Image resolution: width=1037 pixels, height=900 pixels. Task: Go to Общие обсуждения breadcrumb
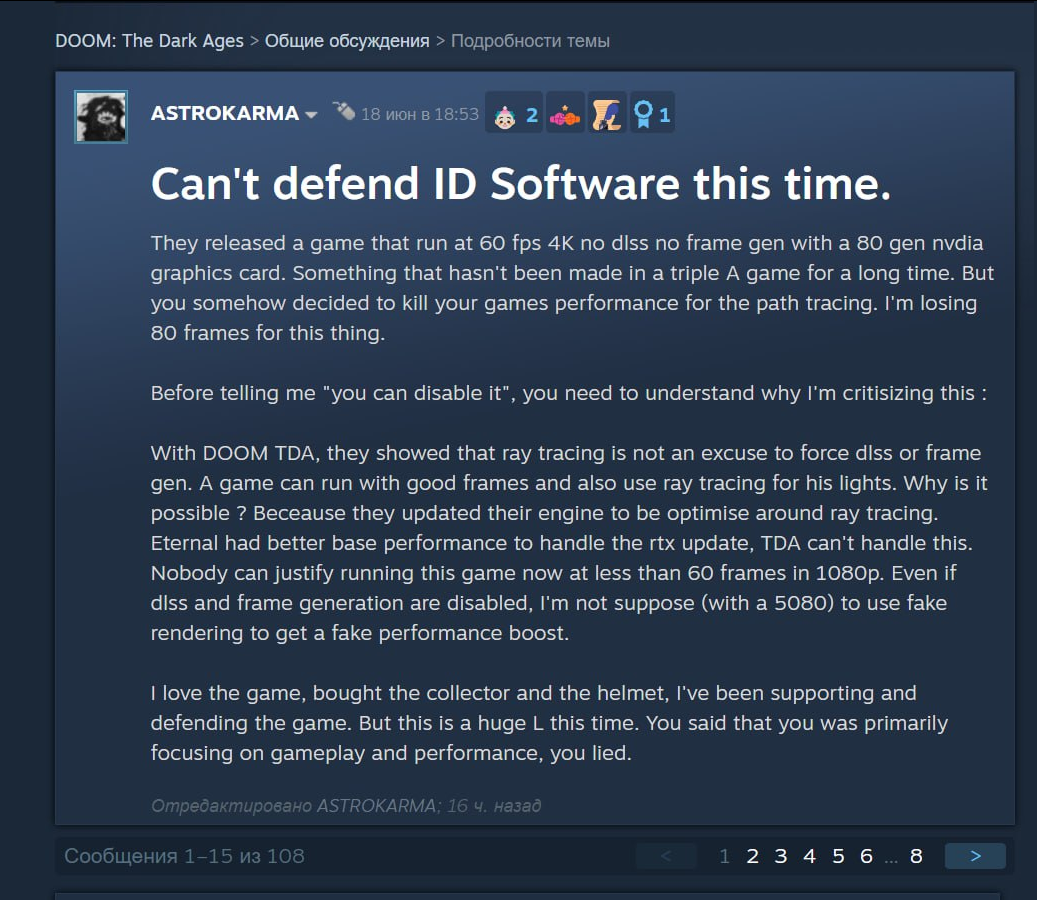[x=347, y=41]
